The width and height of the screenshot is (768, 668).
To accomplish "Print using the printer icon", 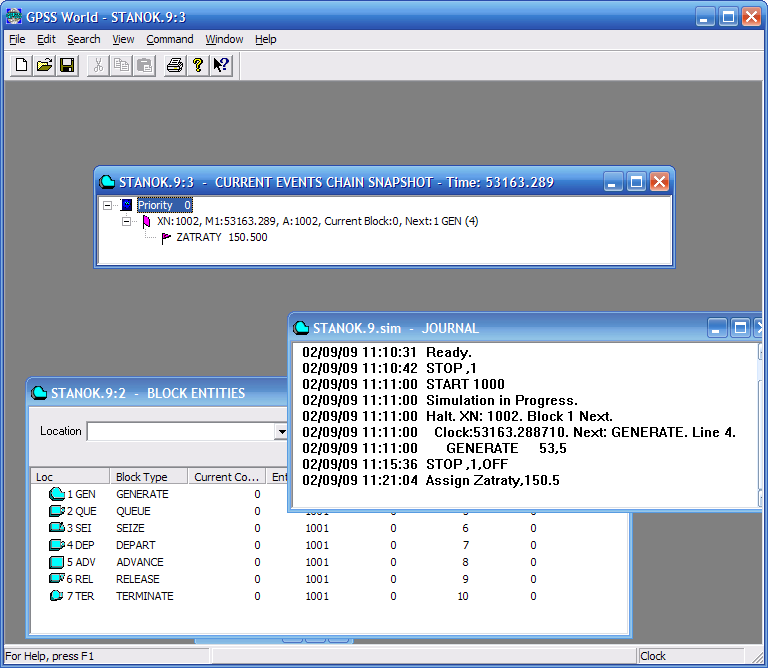I will tap(175, 65).
